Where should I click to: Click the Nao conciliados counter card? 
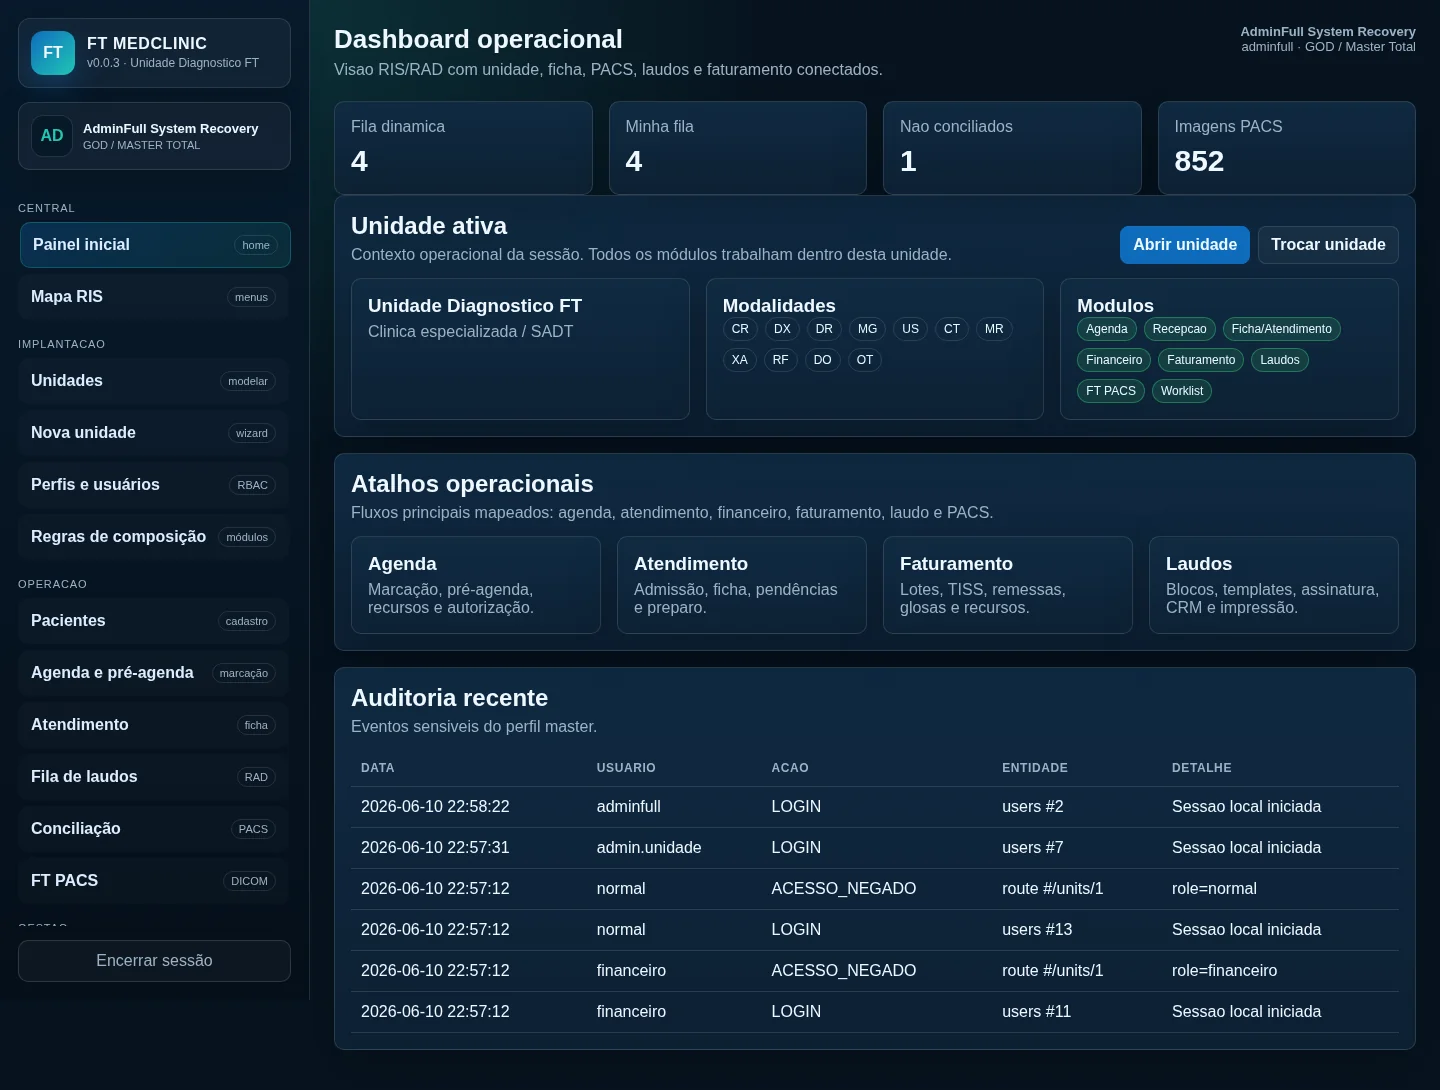coord(1012,148)
